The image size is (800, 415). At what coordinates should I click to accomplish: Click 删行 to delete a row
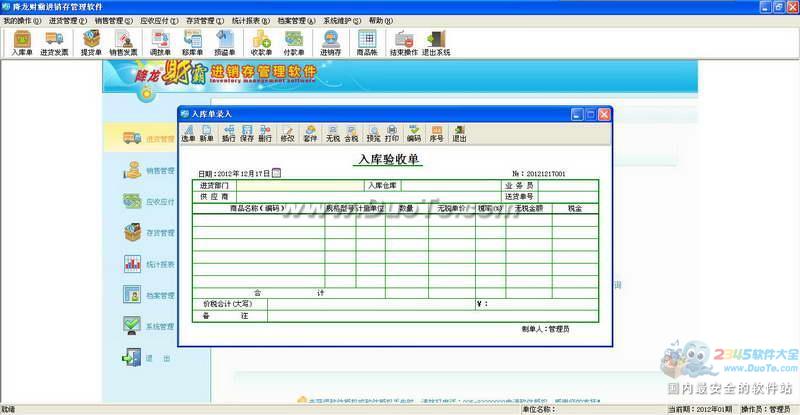pyautogui.click(x=265, y=134)
